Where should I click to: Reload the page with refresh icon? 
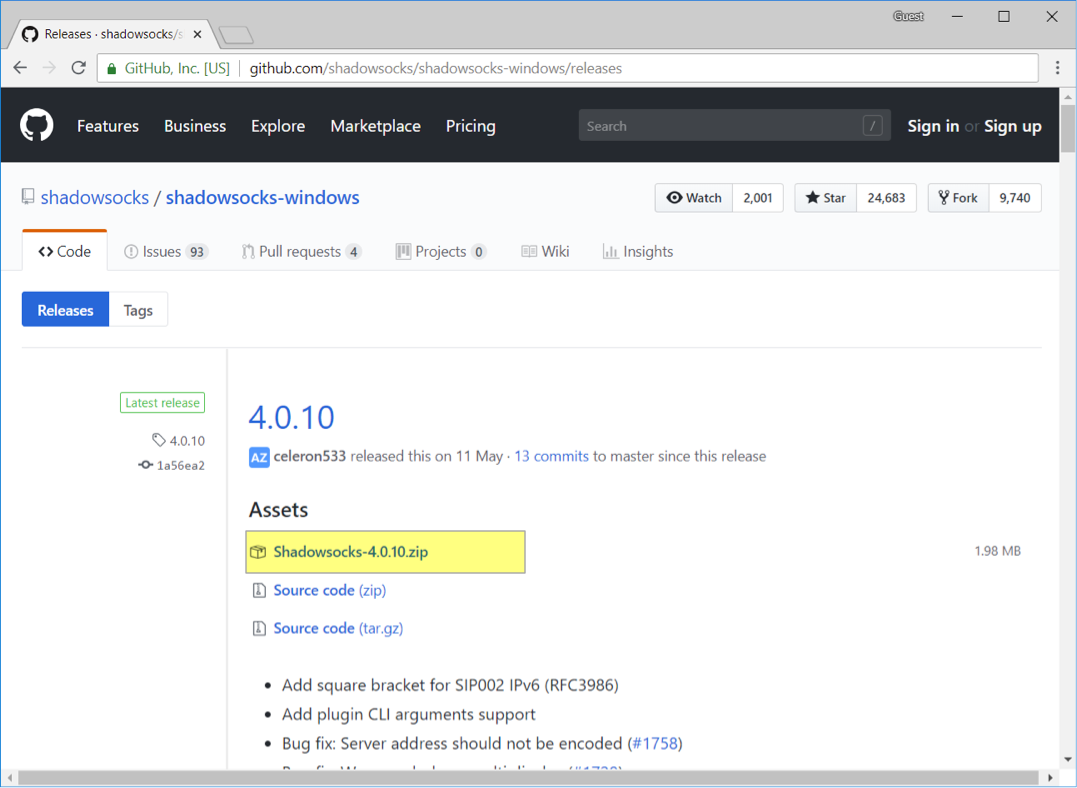[78, 67]
